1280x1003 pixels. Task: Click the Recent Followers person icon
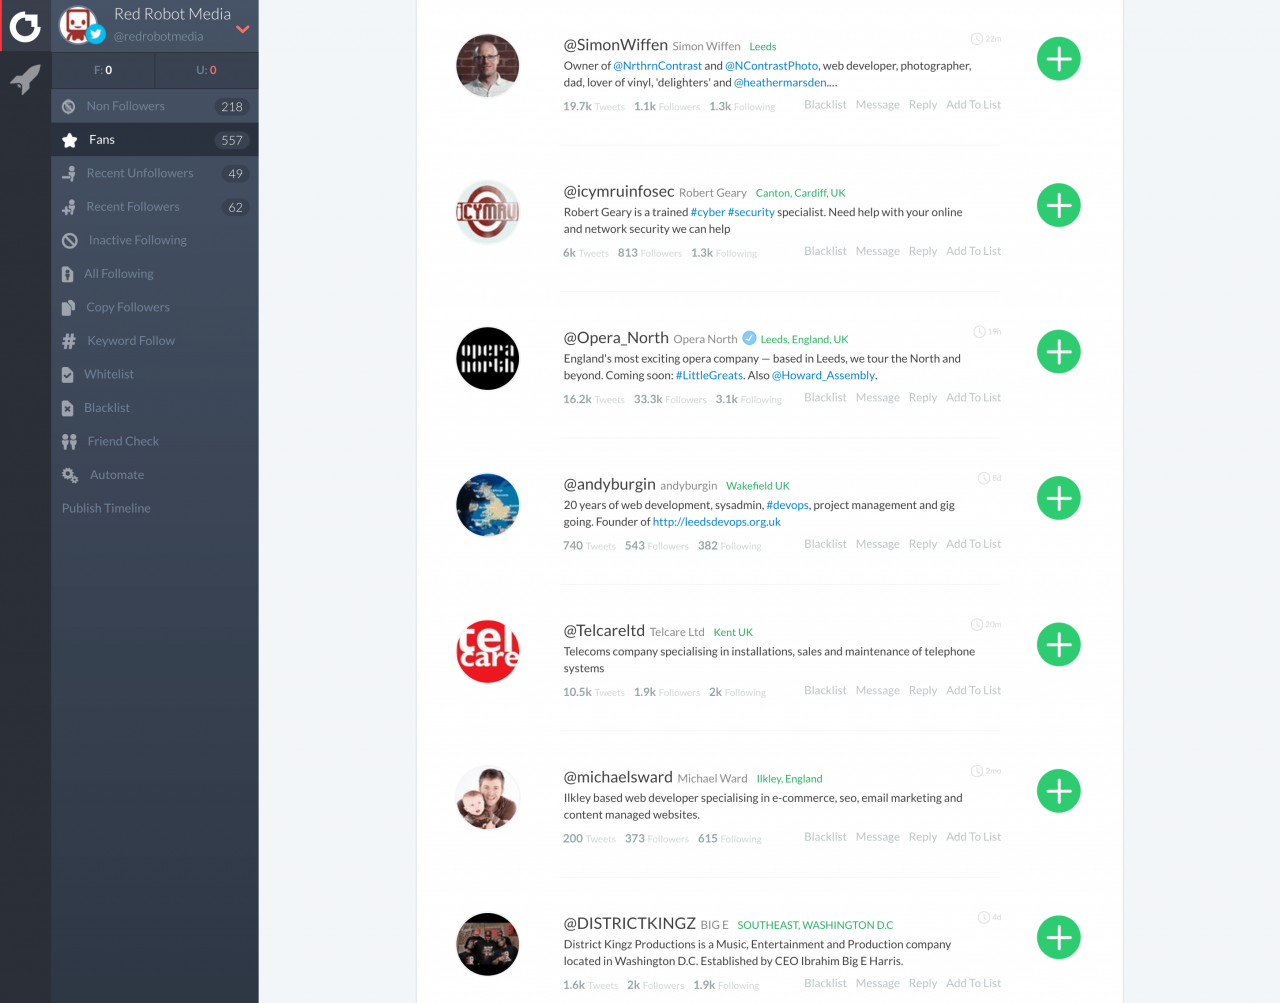(69, 207)
